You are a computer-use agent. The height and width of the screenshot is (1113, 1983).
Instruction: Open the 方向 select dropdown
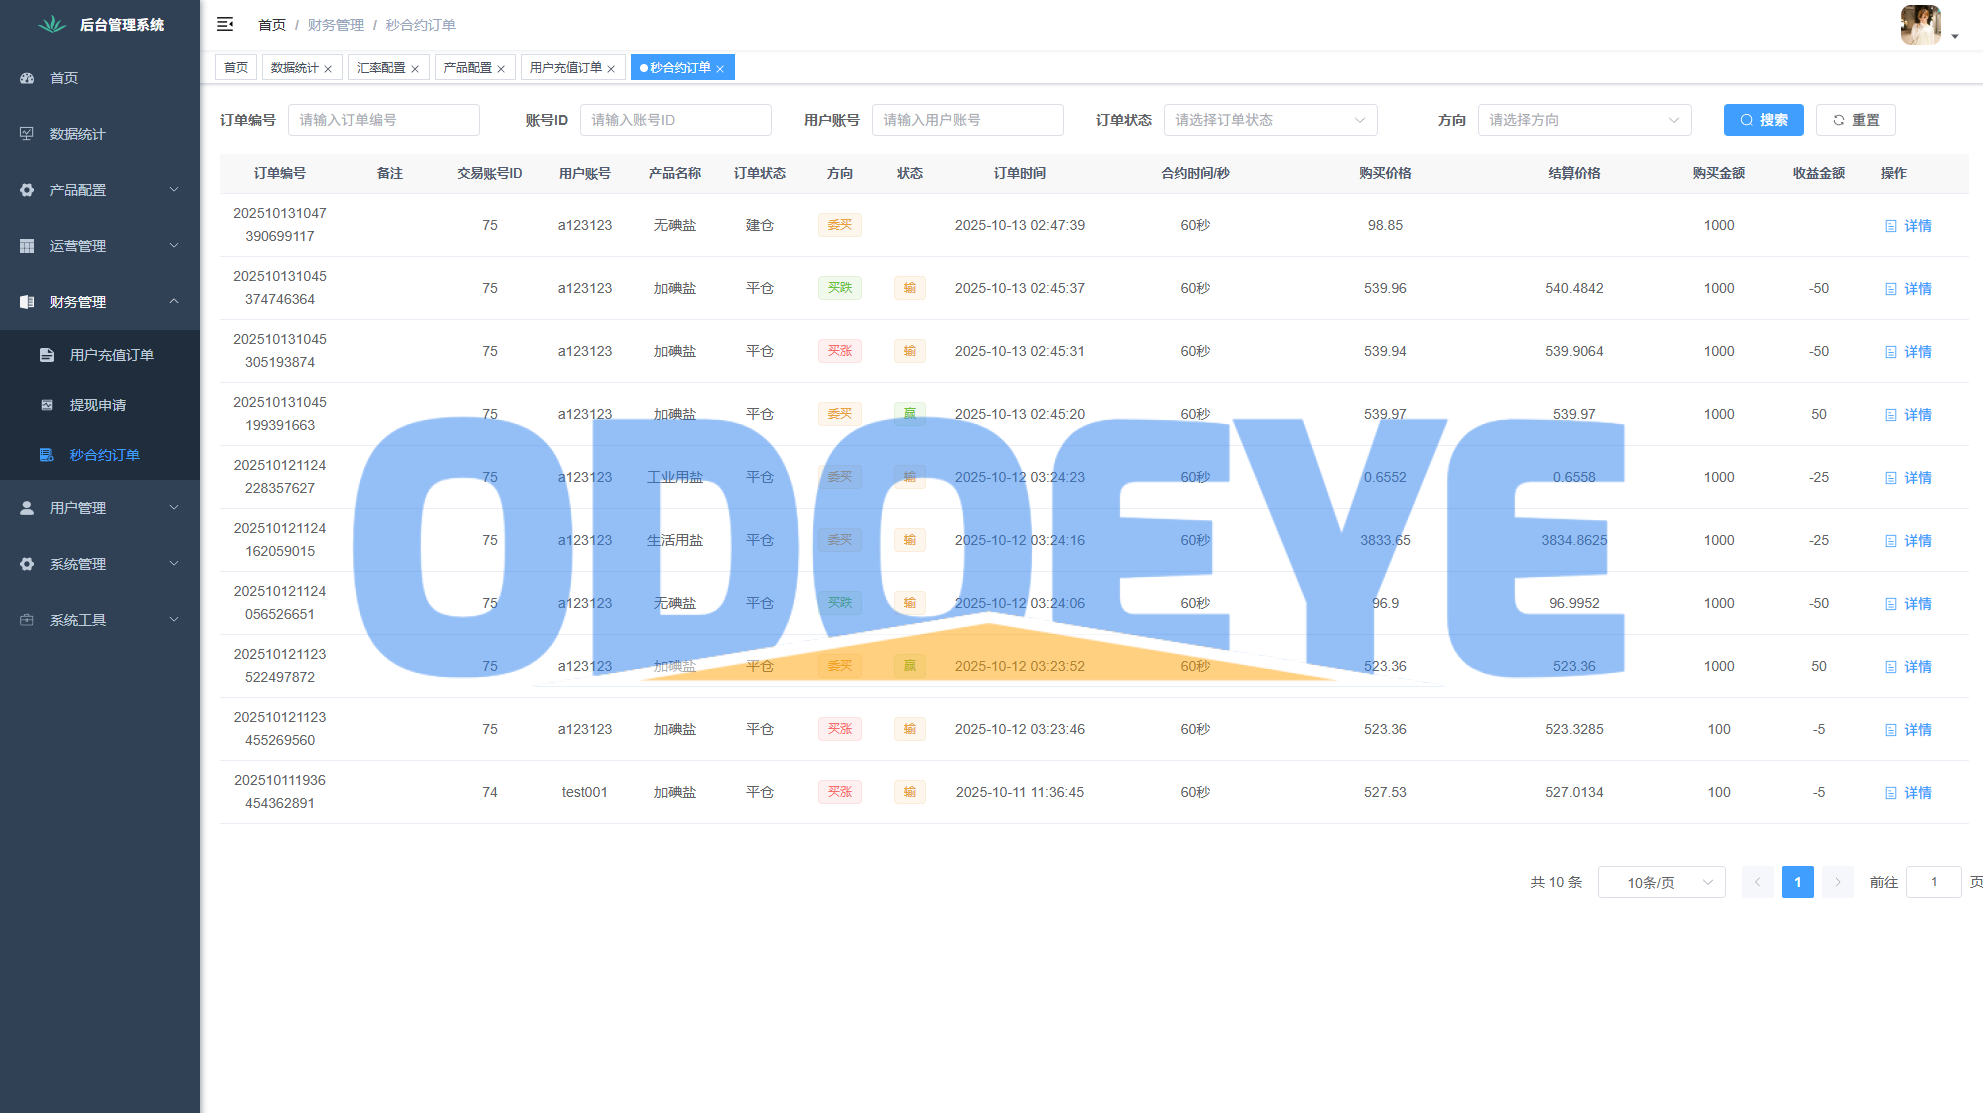(x=1584, y=120)
